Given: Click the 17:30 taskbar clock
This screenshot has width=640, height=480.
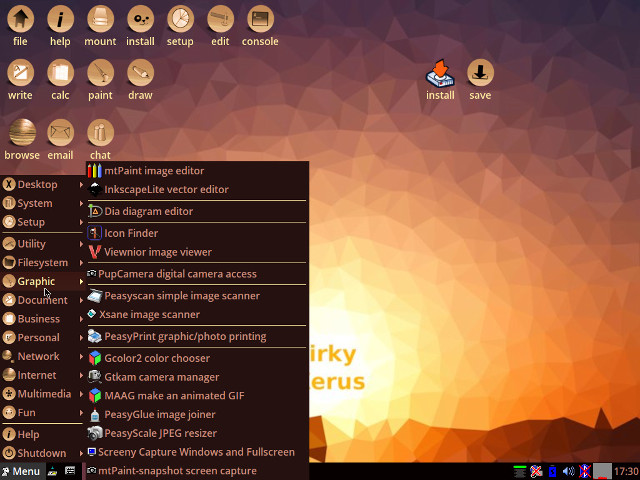Looking at the screenshot, I should tap(626, 472).
